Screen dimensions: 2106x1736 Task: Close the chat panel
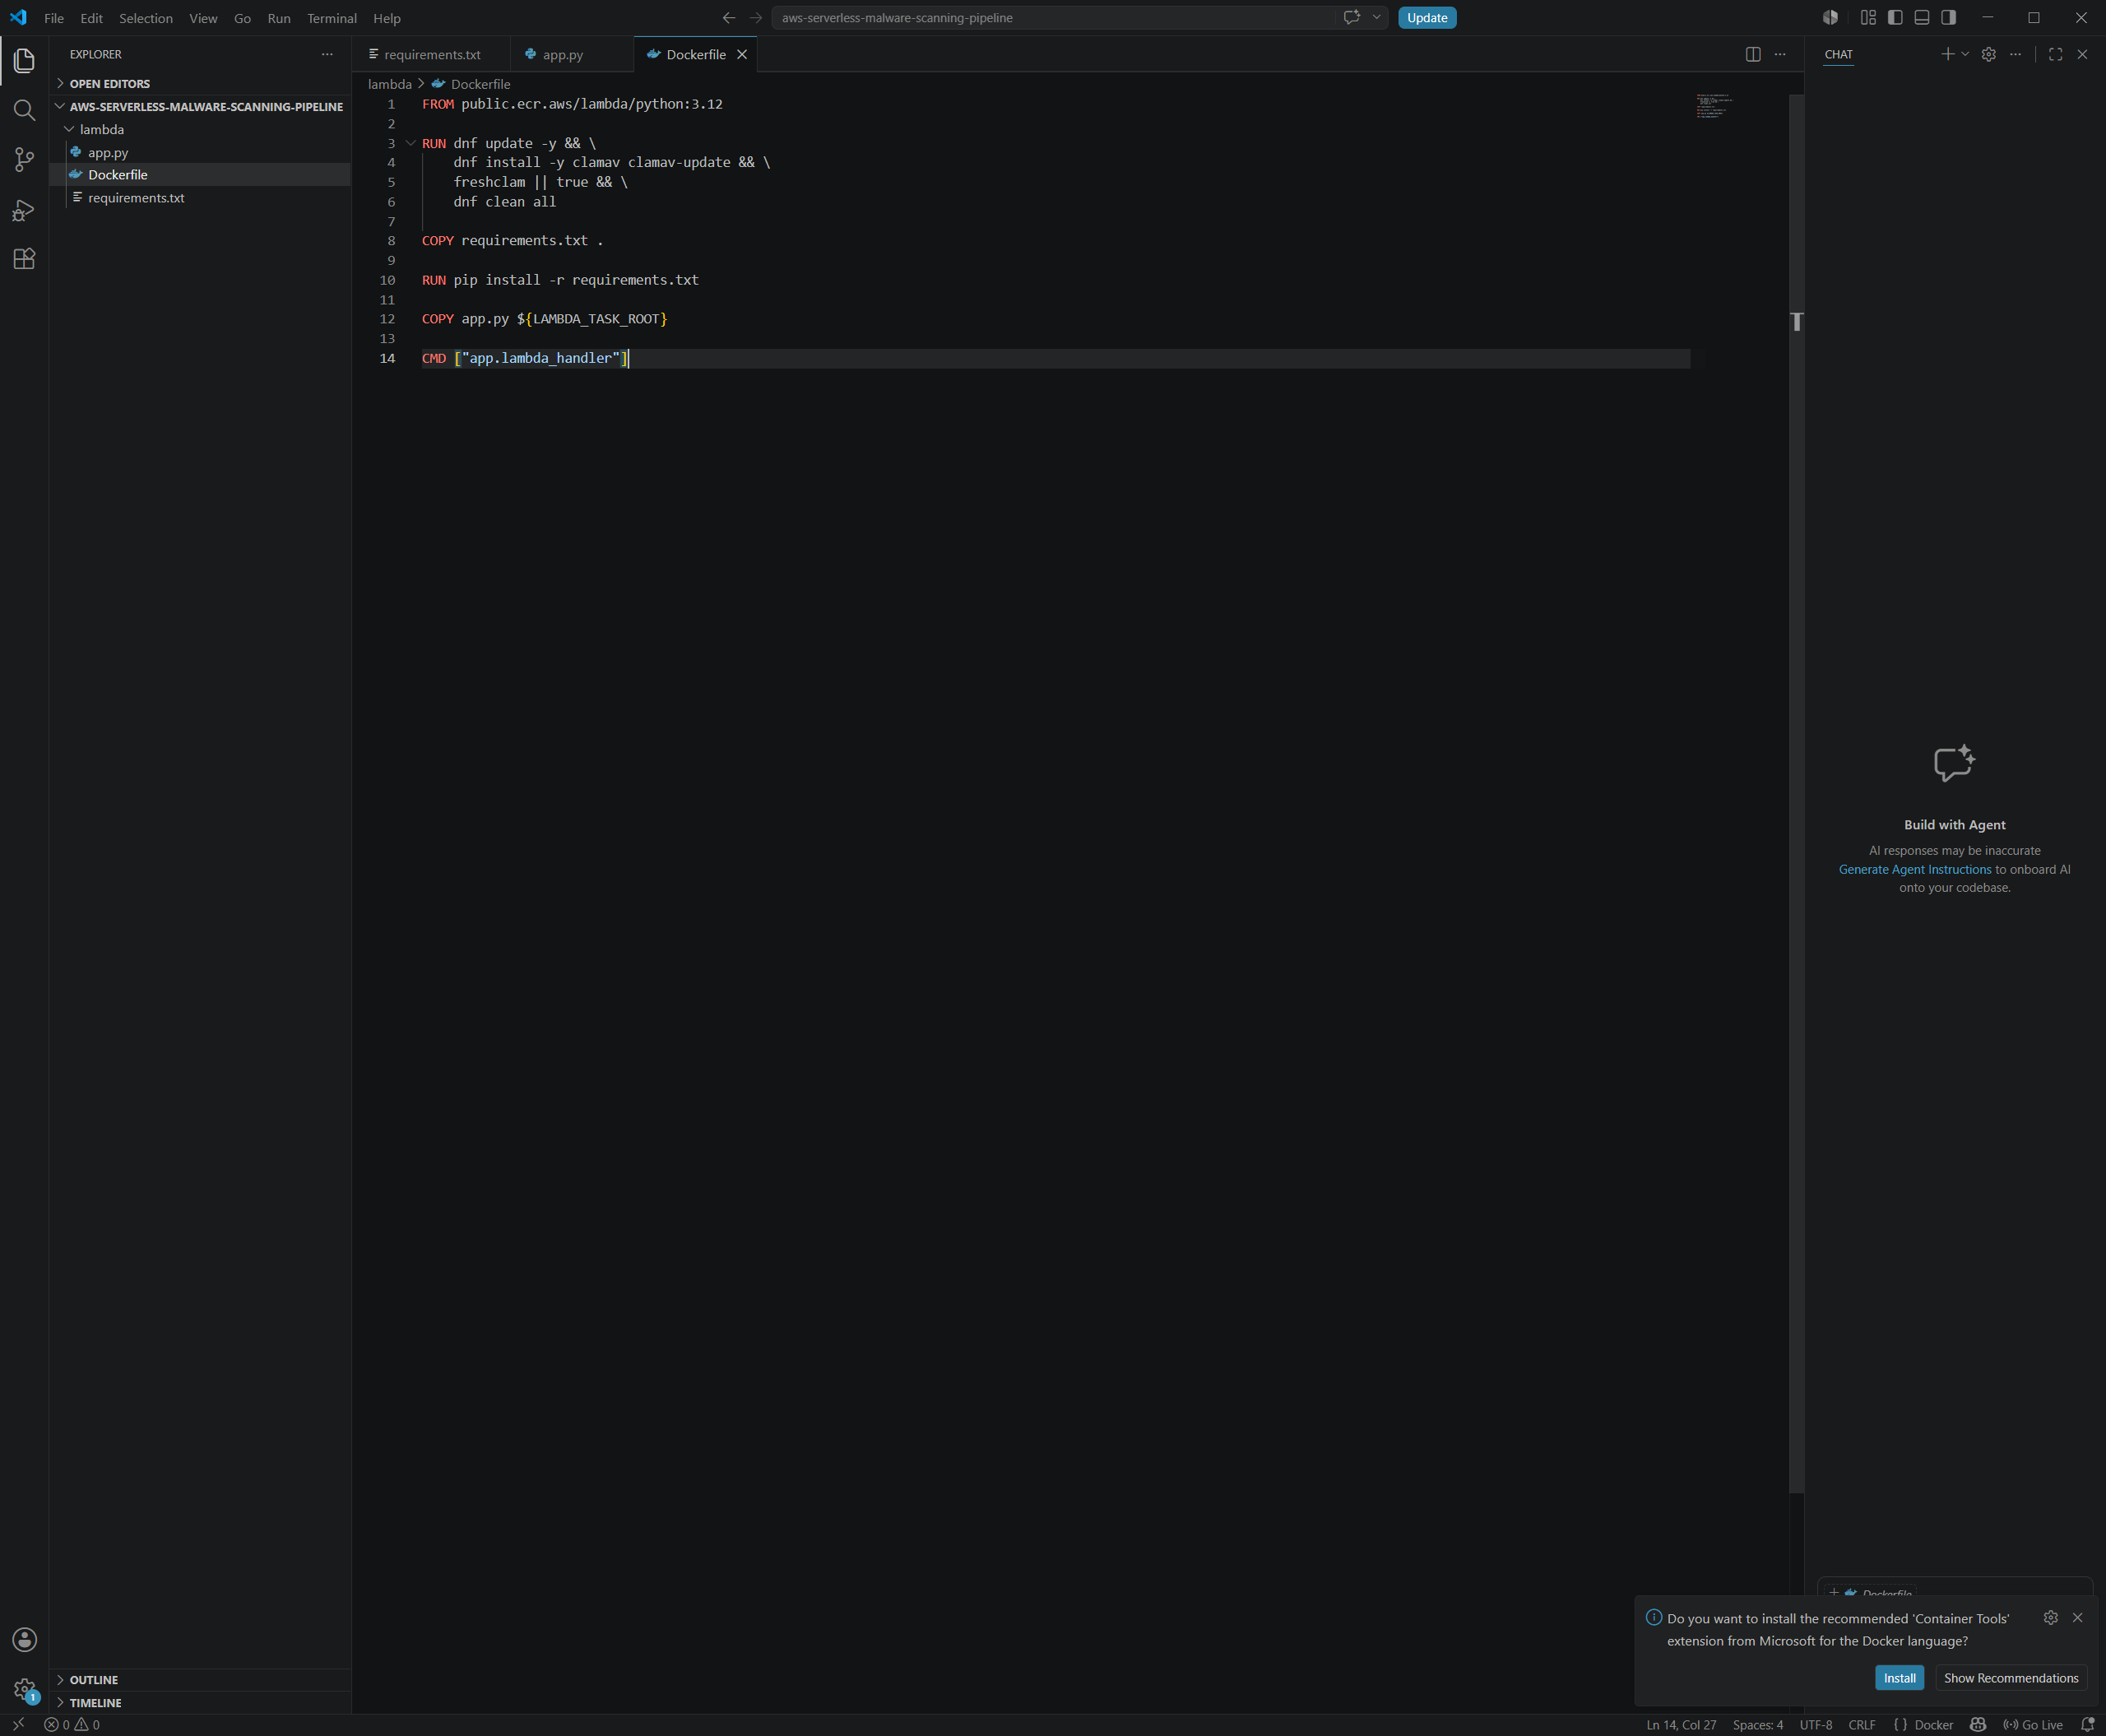point(2082,54)
